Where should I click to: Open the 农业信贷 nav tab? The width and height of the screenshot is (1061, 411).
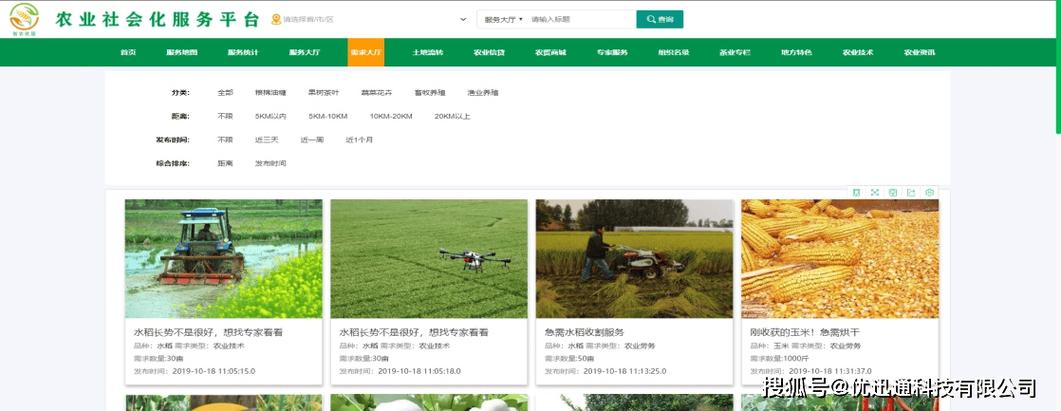click(489, 52)
